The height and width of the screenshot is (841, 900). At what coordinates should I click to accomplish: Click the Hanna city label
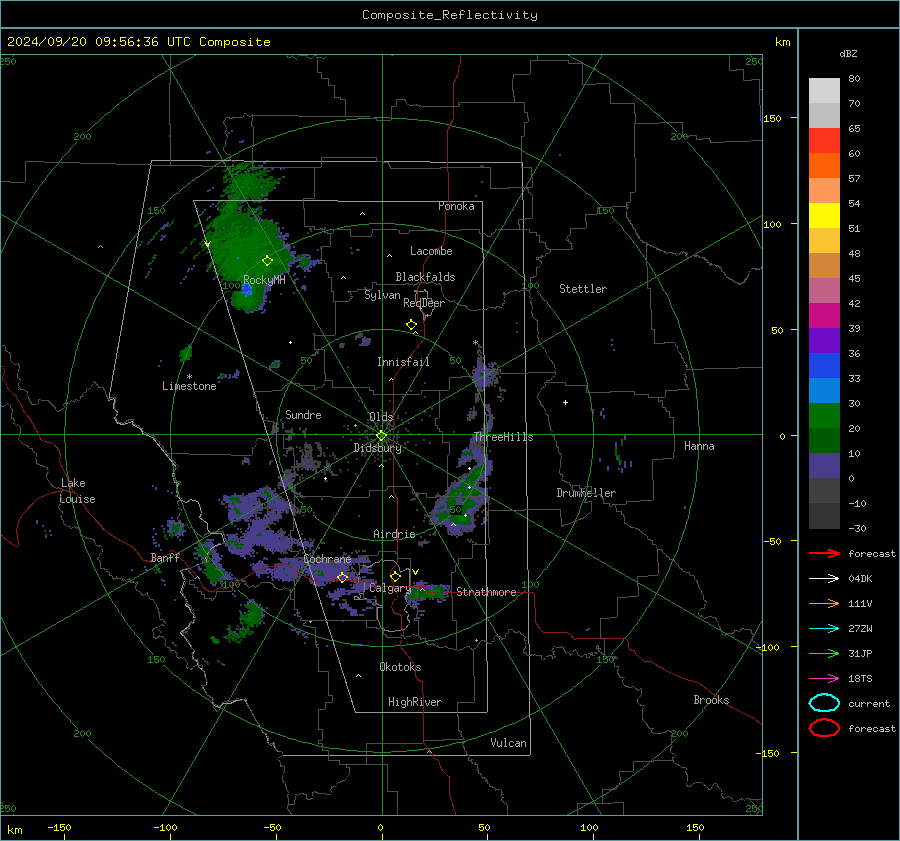699,446
